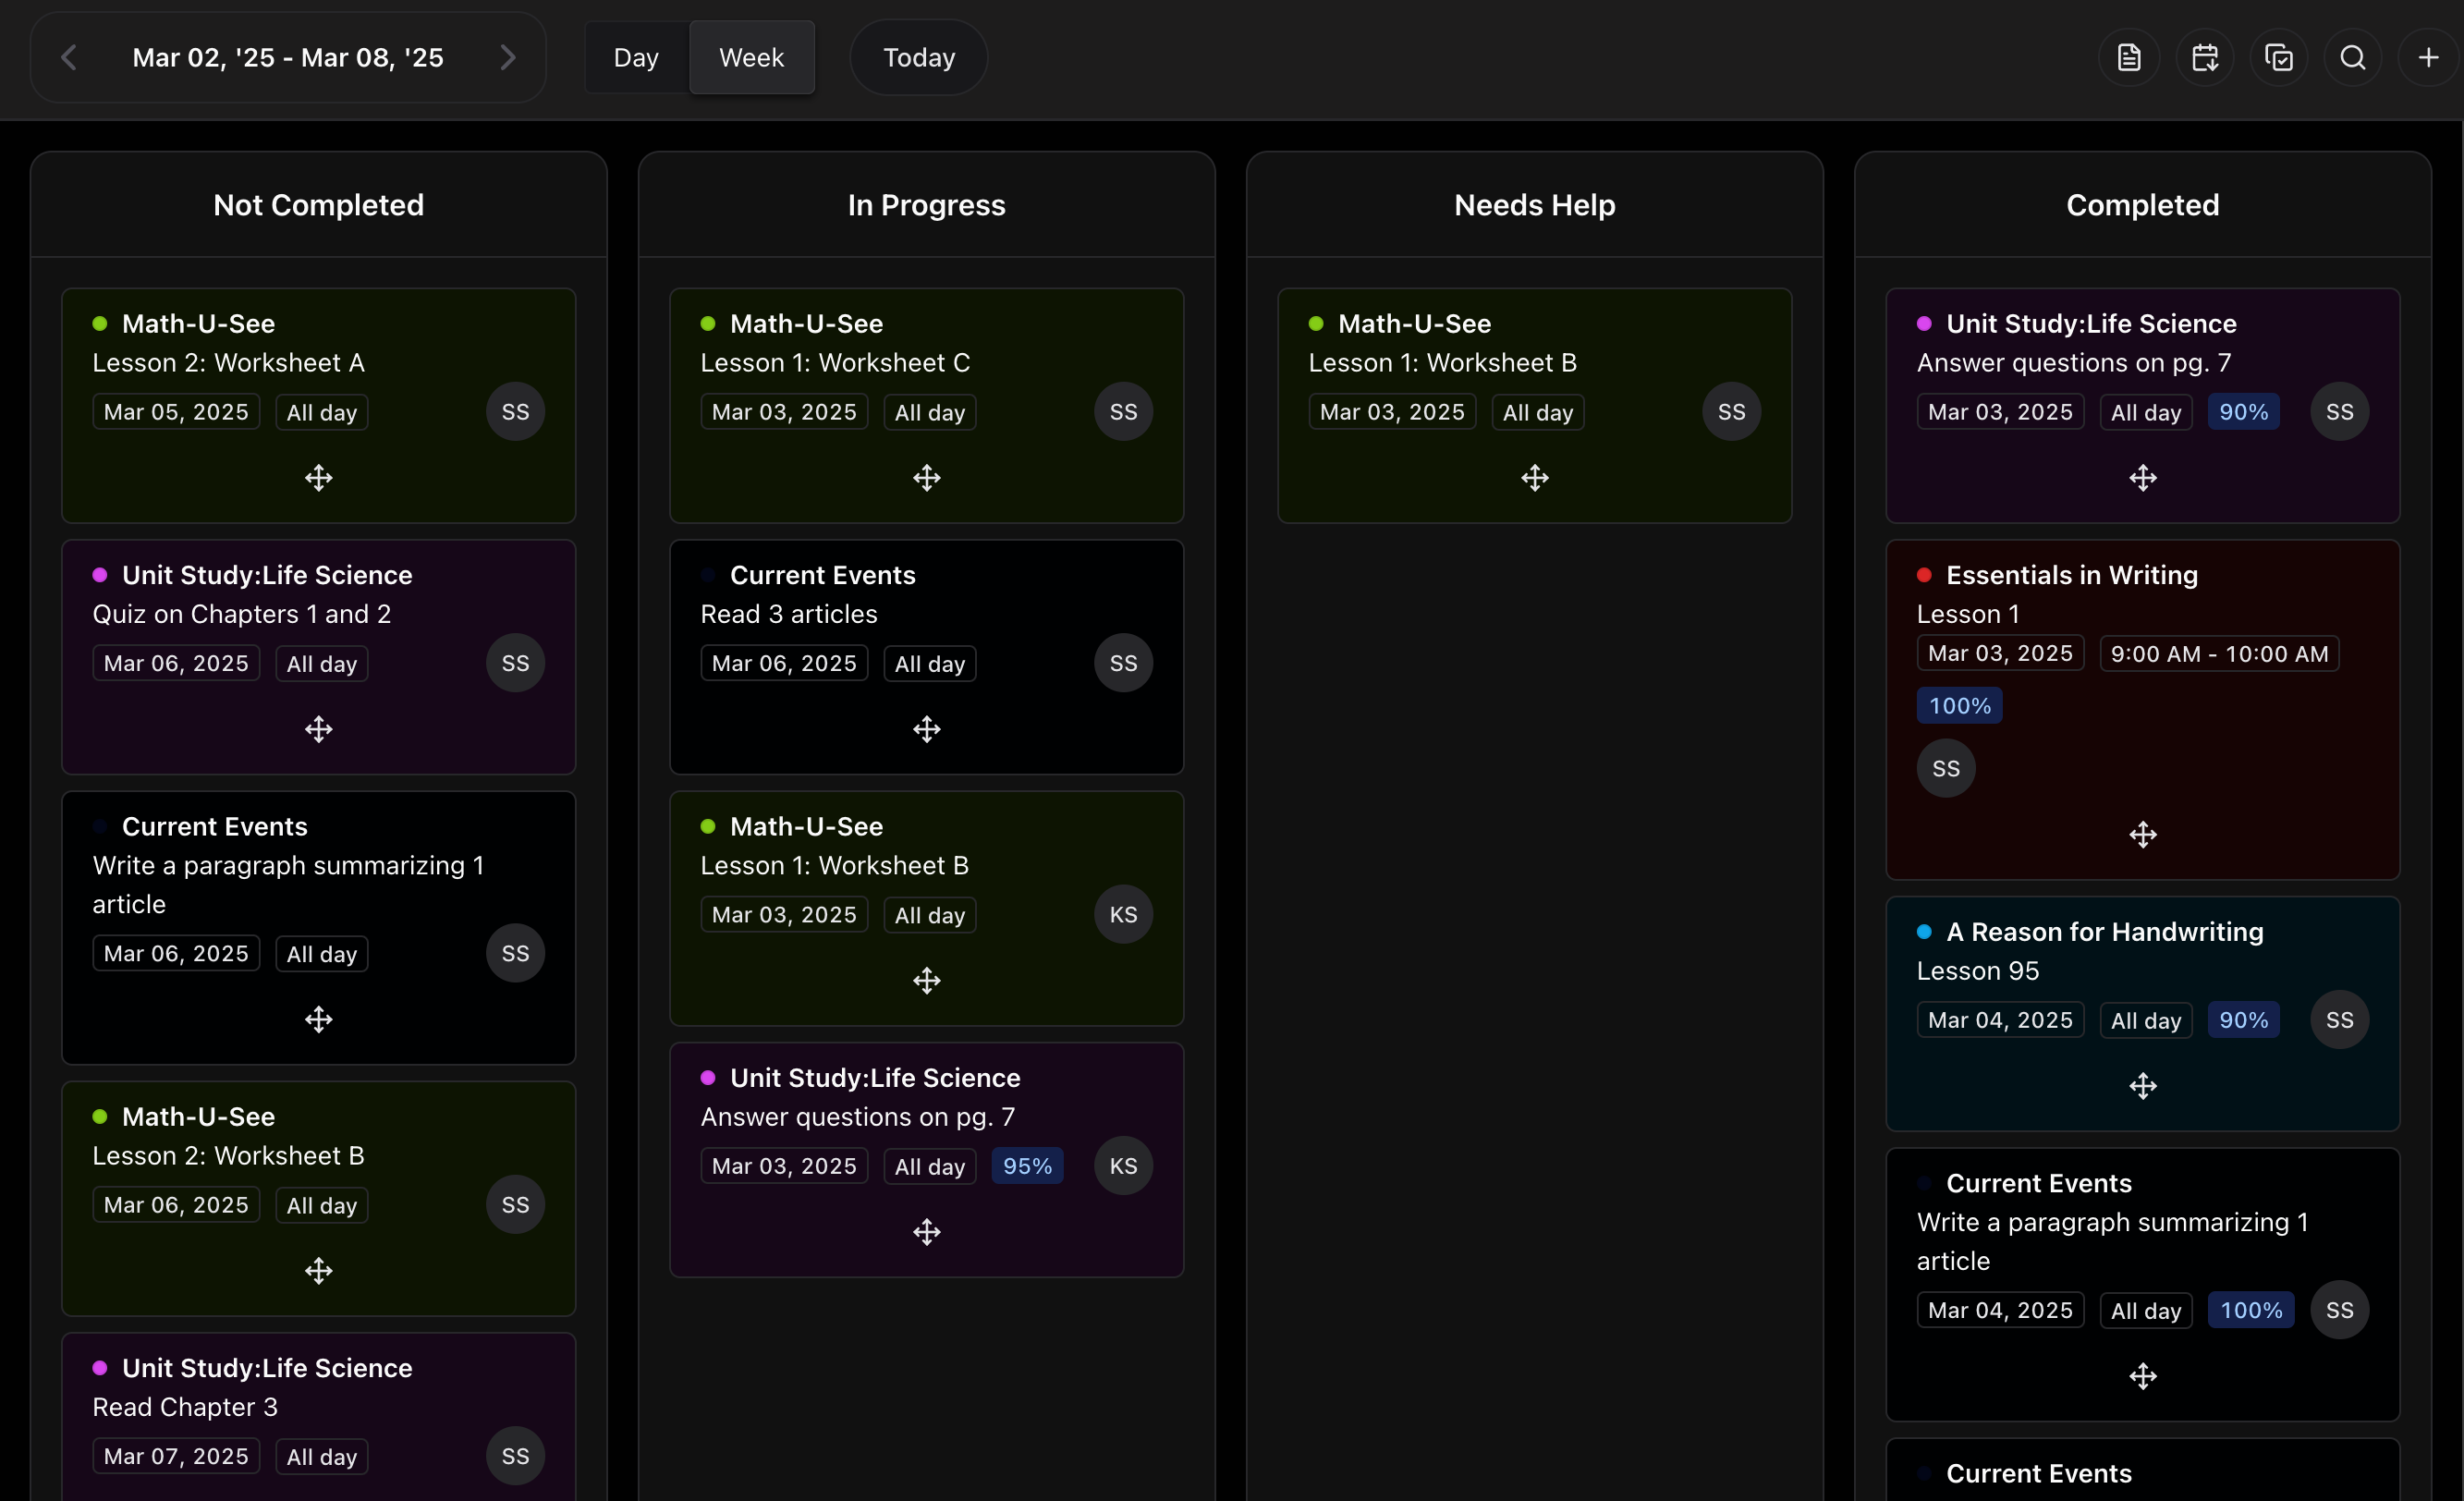Click the KS avatar on Lesson 1: Worksheet B
This screenshot has width=2464, height=1501.
[x=1122, y=915]
